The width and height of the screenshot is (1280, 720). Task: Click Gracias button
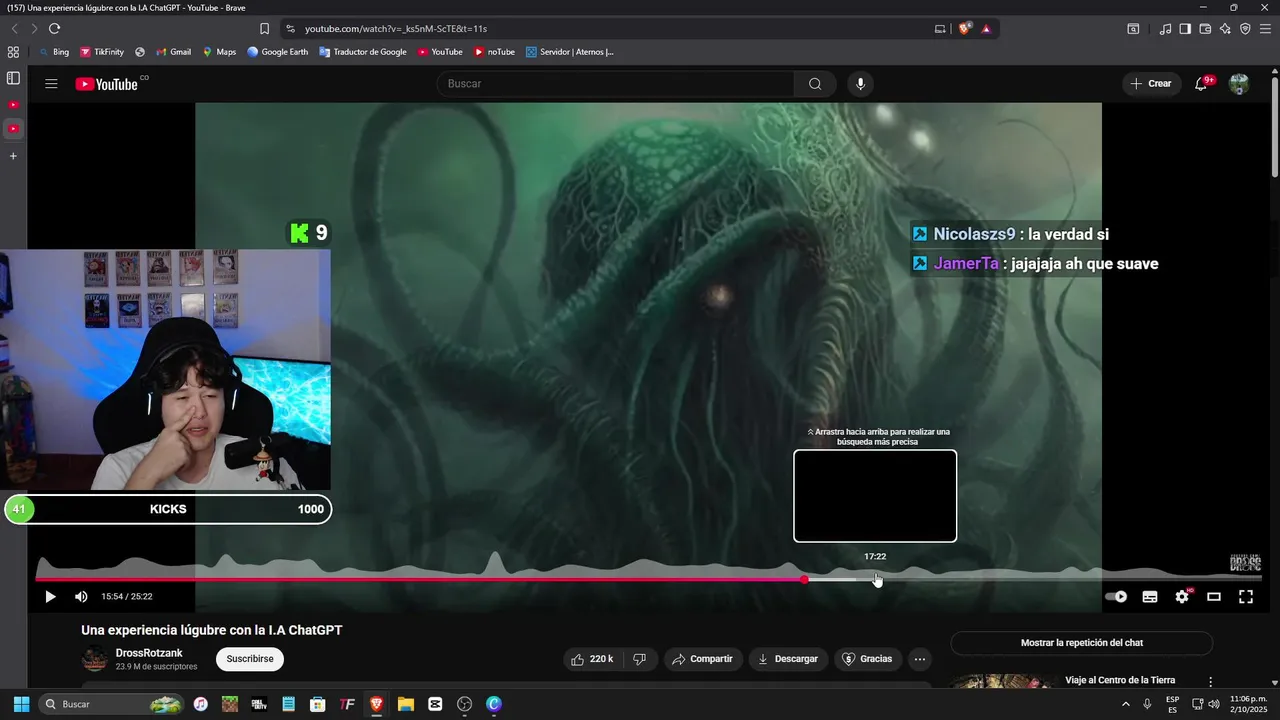867,659
